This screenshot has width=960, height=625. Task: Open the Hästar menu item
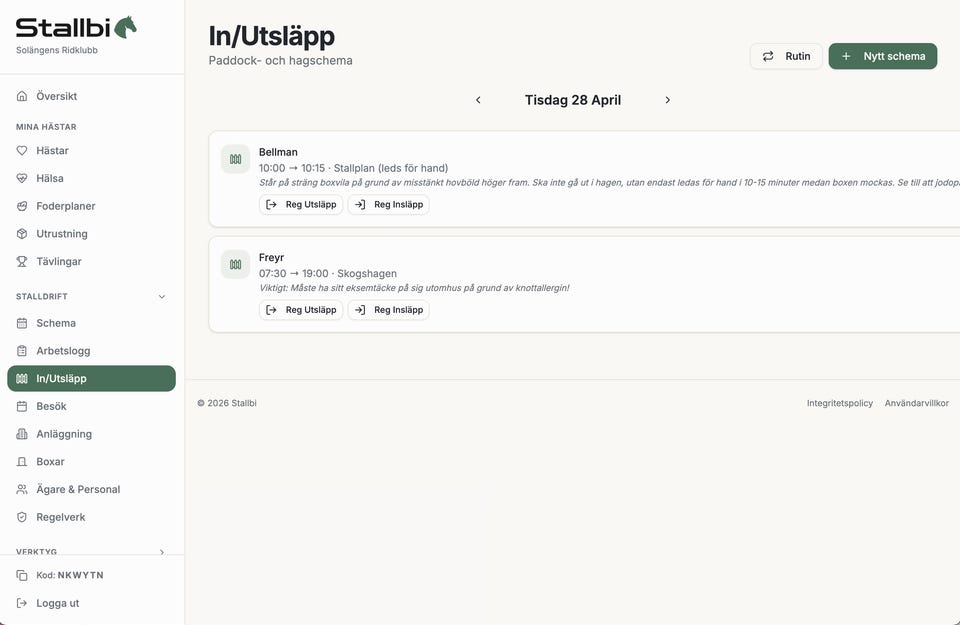point(91,151)
